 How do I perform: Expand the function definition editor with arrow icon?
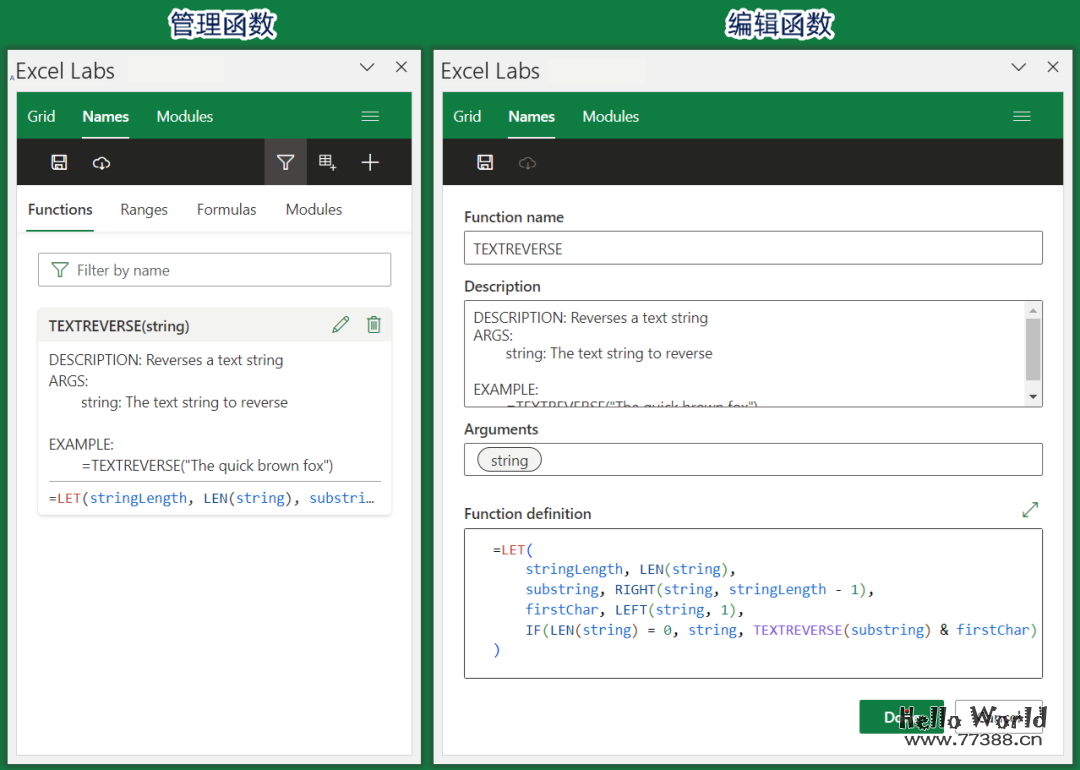[1030, 510]
